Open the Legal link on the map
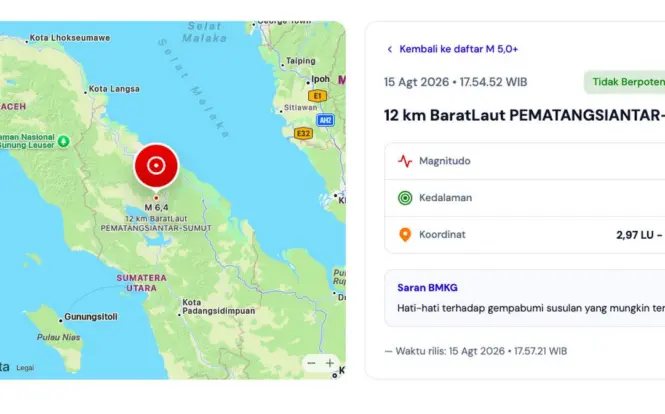Image resolution: width=665 pixels, height=414 pixels. coord(25,368)
